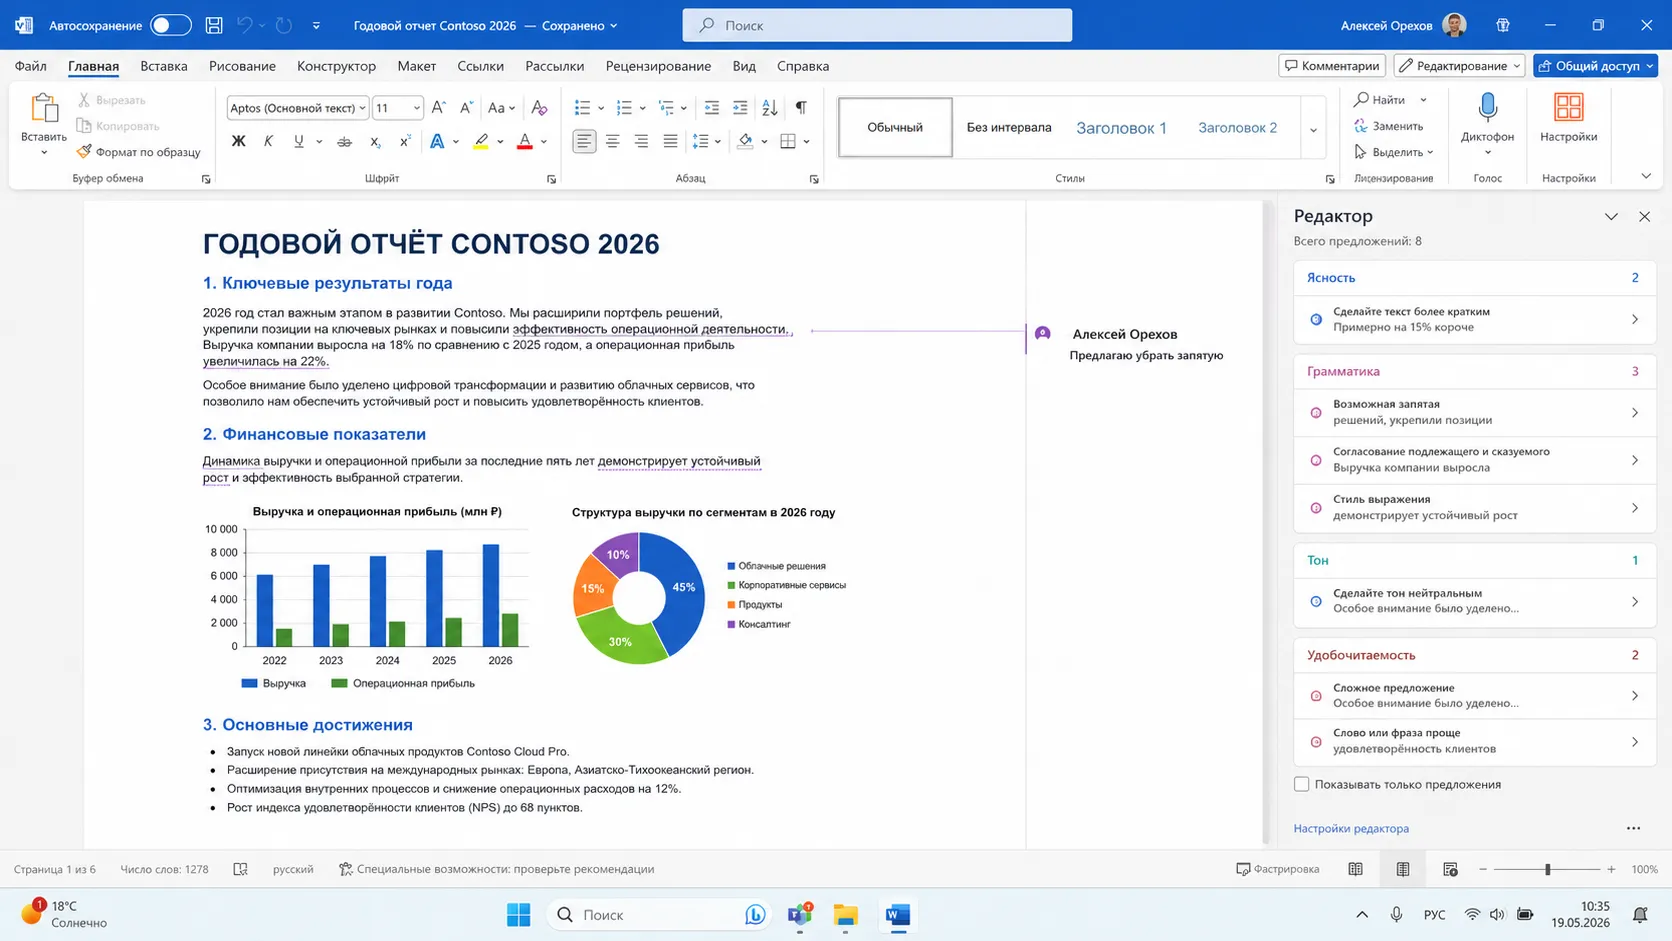The width and height of the screenshot is (1672, 941).
Task: Open the Выделить dropdown
Action: coord(1394,152)
